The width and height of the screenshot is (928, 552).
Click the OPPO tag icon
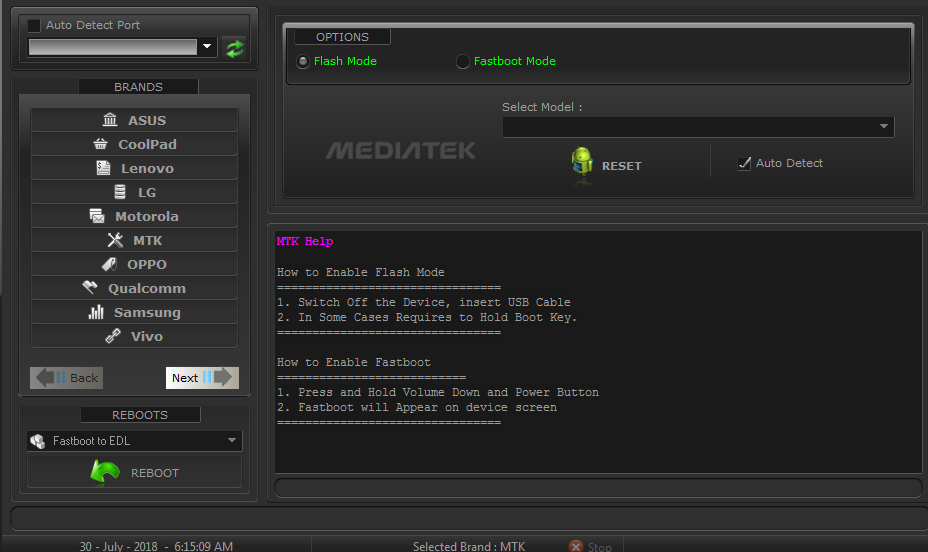[x=109, y=264]
